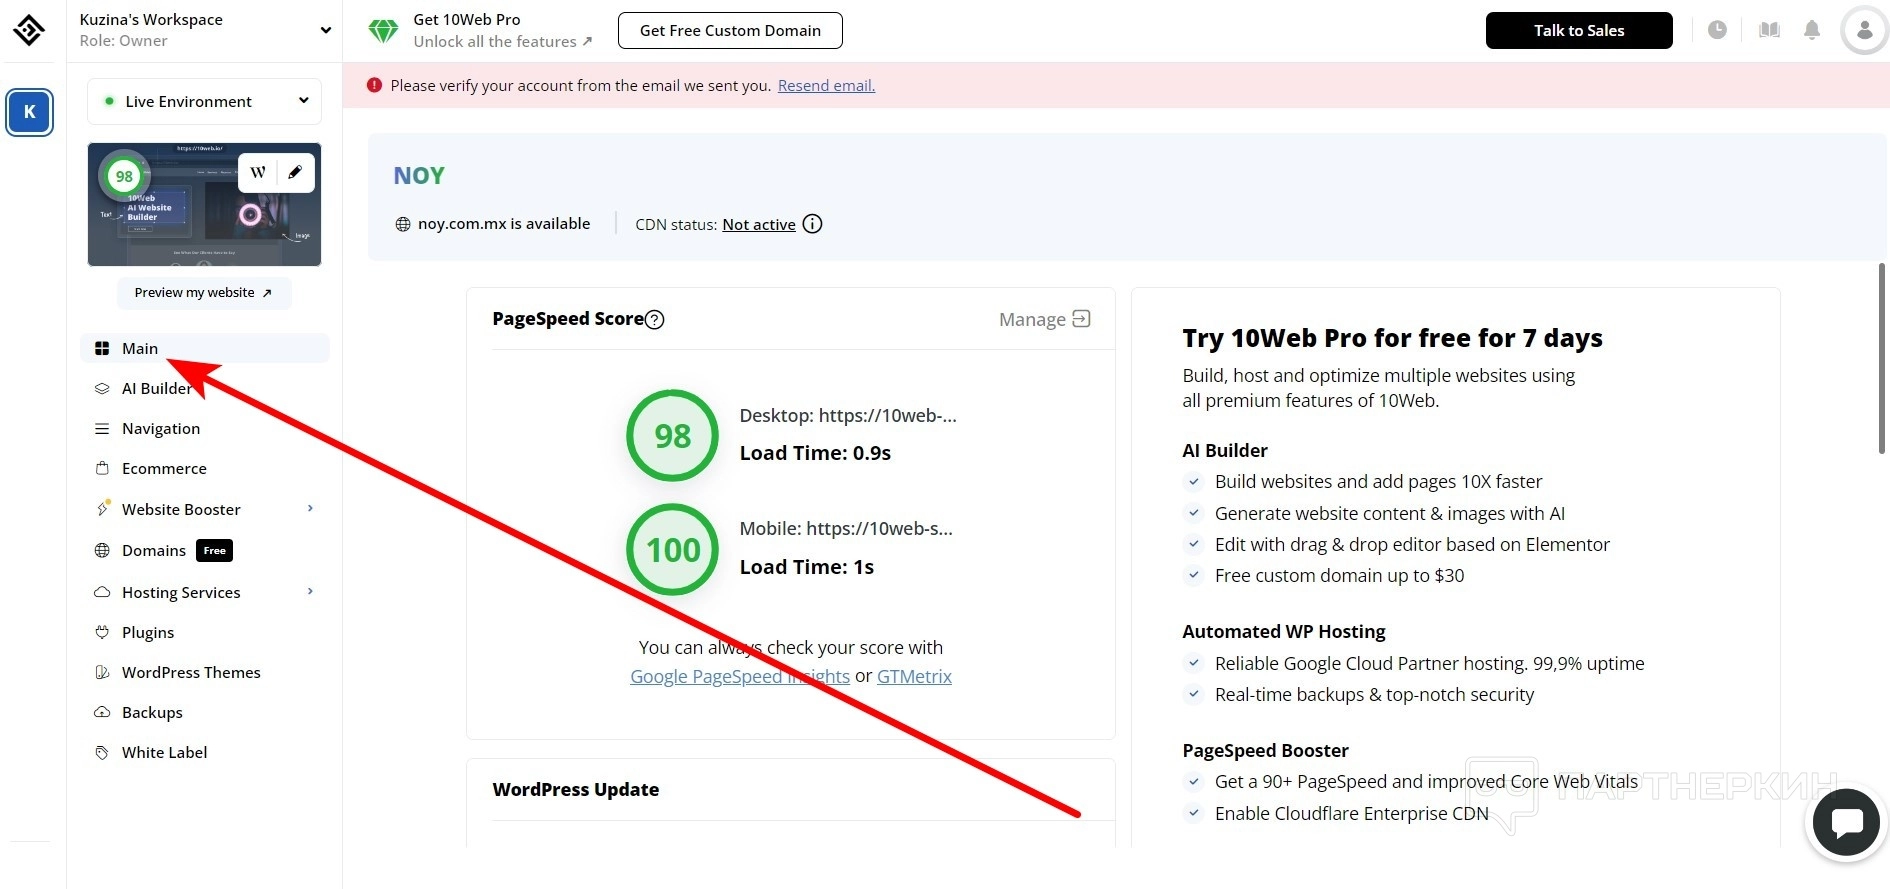Image resolution: width=1890 pixels, height=889 pixels.
Task: Expand the Kuzina's Workspace dropdown
Action: tap(326, 30)
